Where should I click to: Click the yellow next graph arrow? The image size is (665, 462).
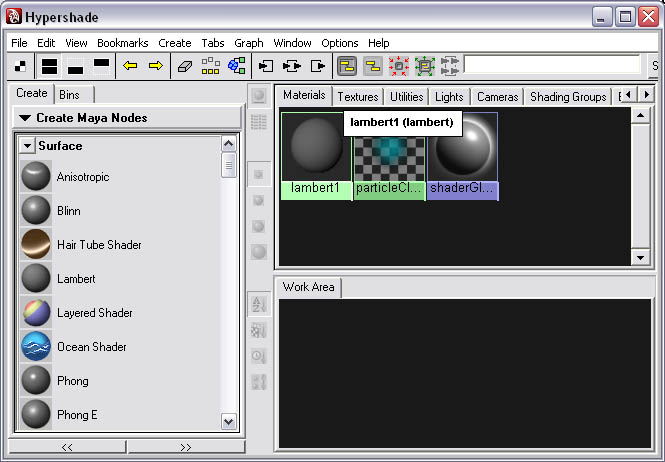(x=156, y=66)
